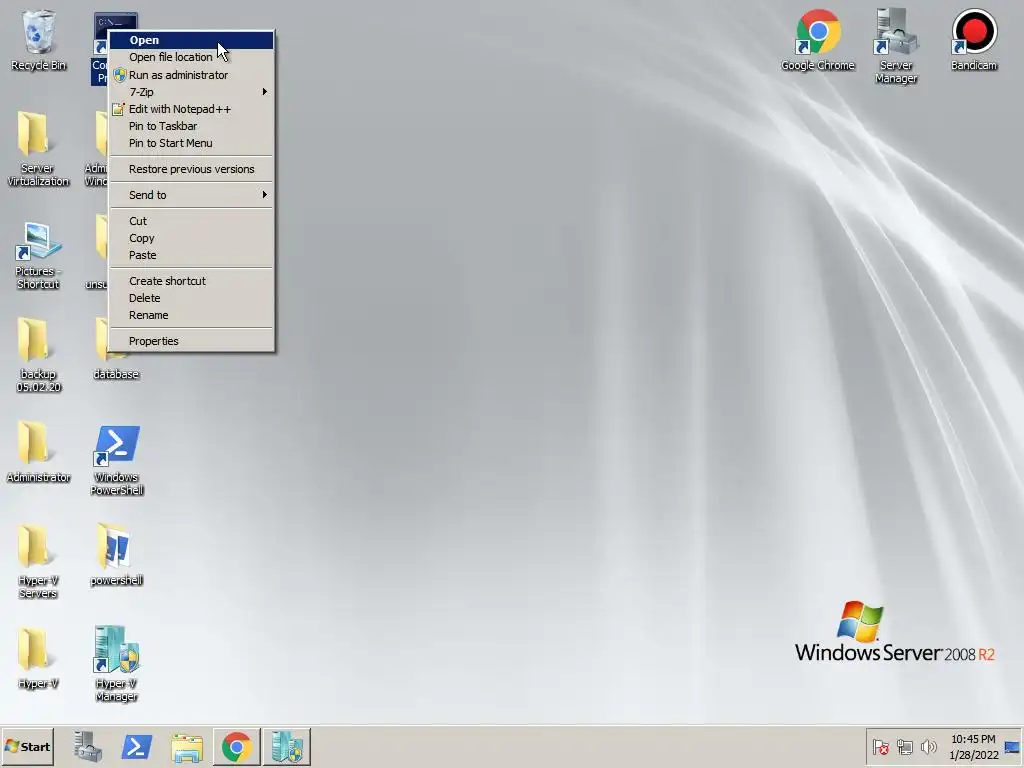The height and width of the screenshot is (768, 1024).
Task: Select the Server Virtualization folder
Action: point(38,149)
